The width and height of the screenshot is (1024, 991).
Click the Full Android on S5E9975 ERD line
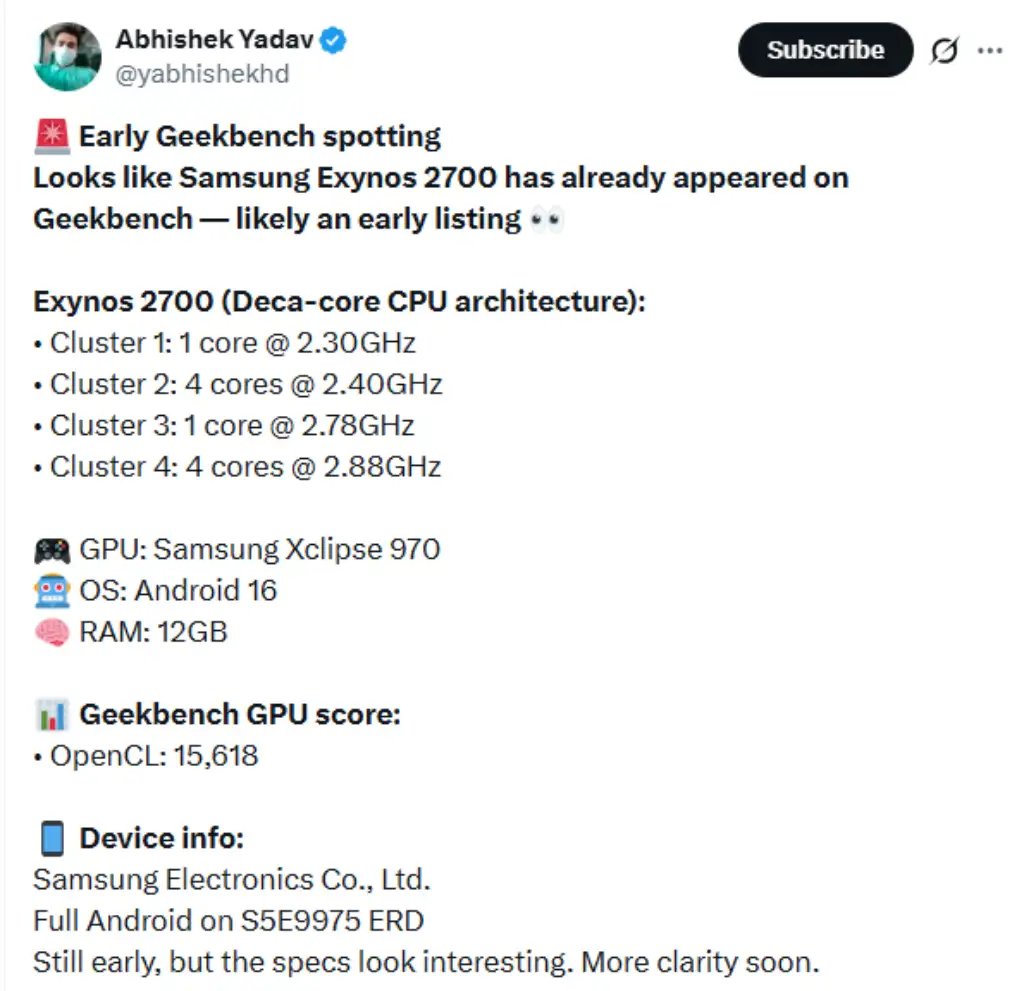pos(228,920)
